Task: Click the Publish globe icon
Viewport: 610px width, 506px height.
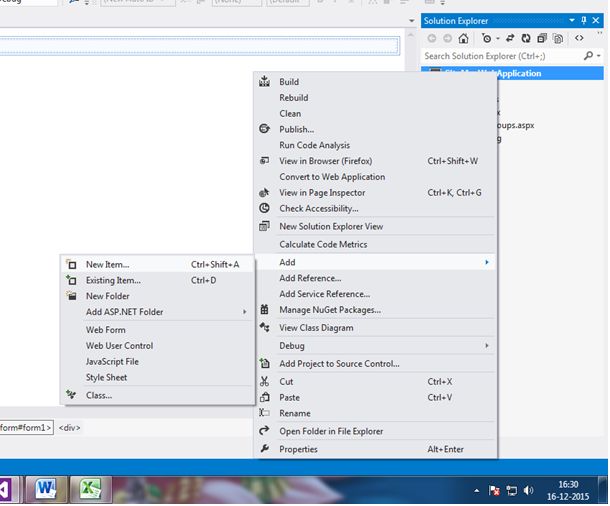Action: [265, 129]
